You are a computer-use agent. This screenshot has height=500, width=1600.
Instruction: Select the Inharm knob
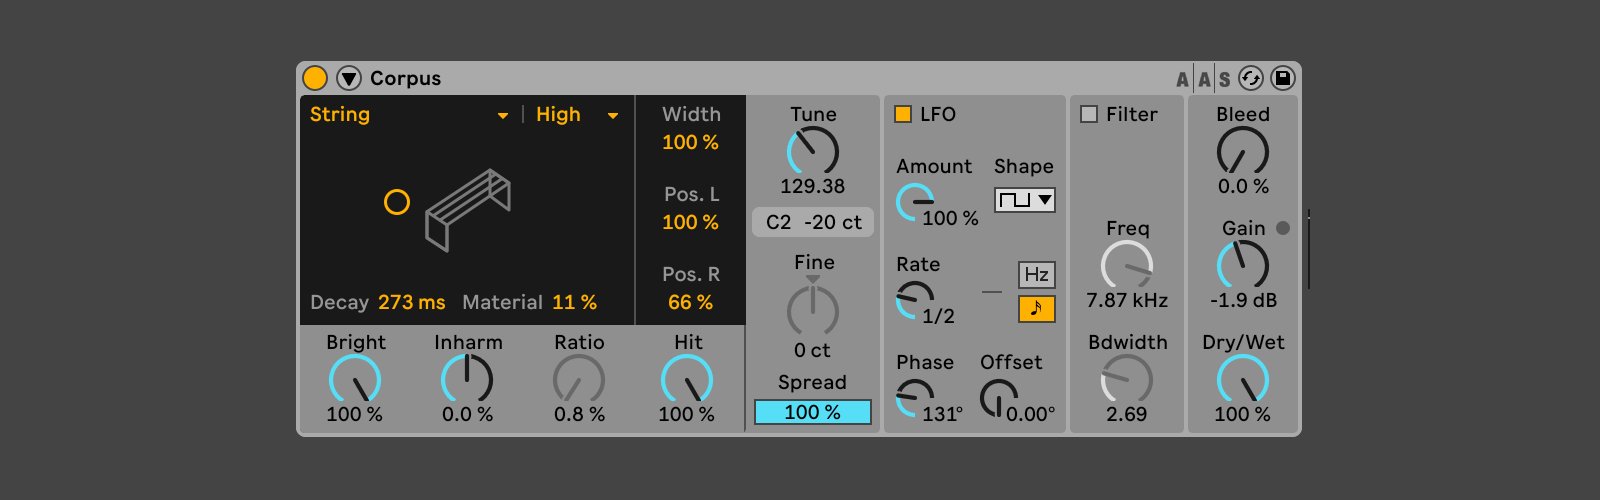pyautogui.click(x=467, y=381)
